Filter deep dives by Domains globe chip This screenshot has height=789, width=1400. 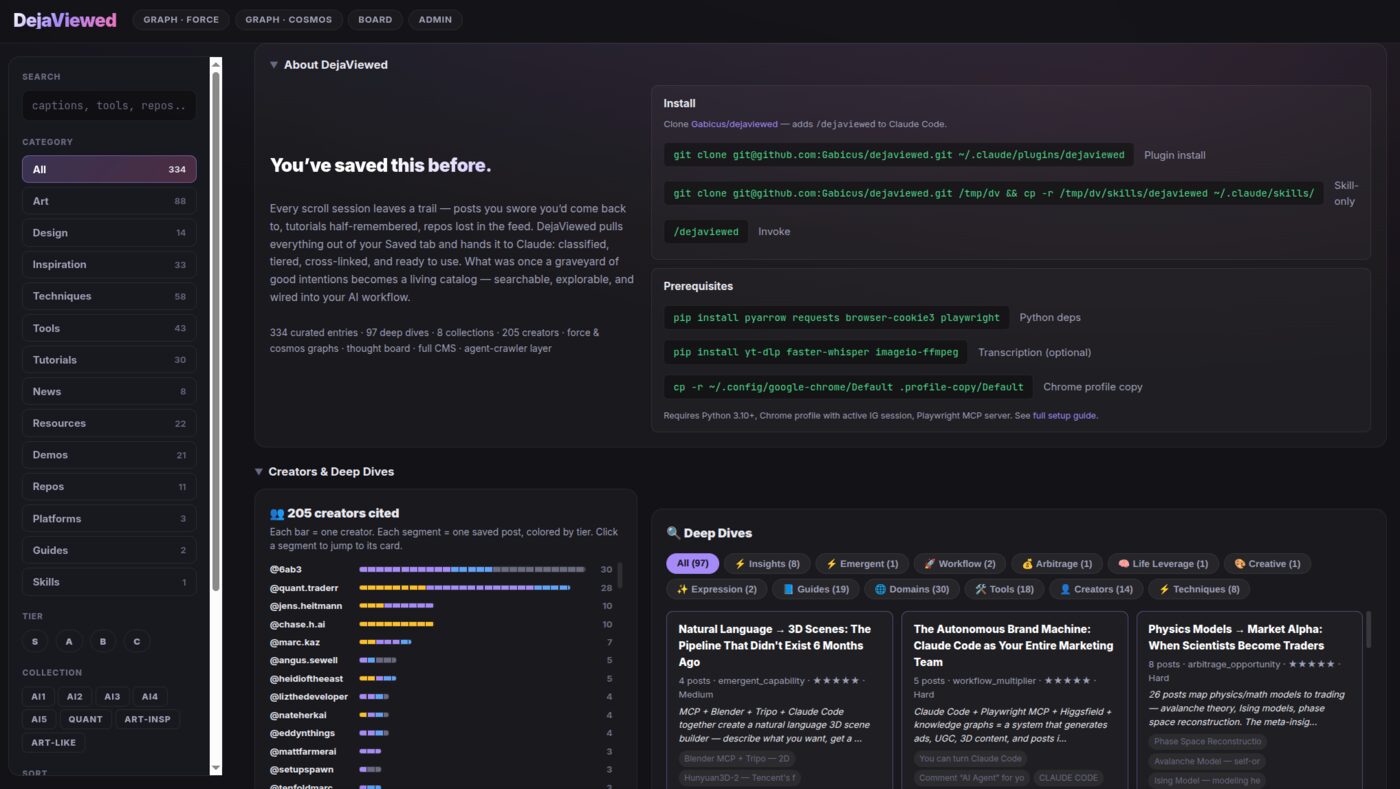pyautogui.click(x=911, y=589)
